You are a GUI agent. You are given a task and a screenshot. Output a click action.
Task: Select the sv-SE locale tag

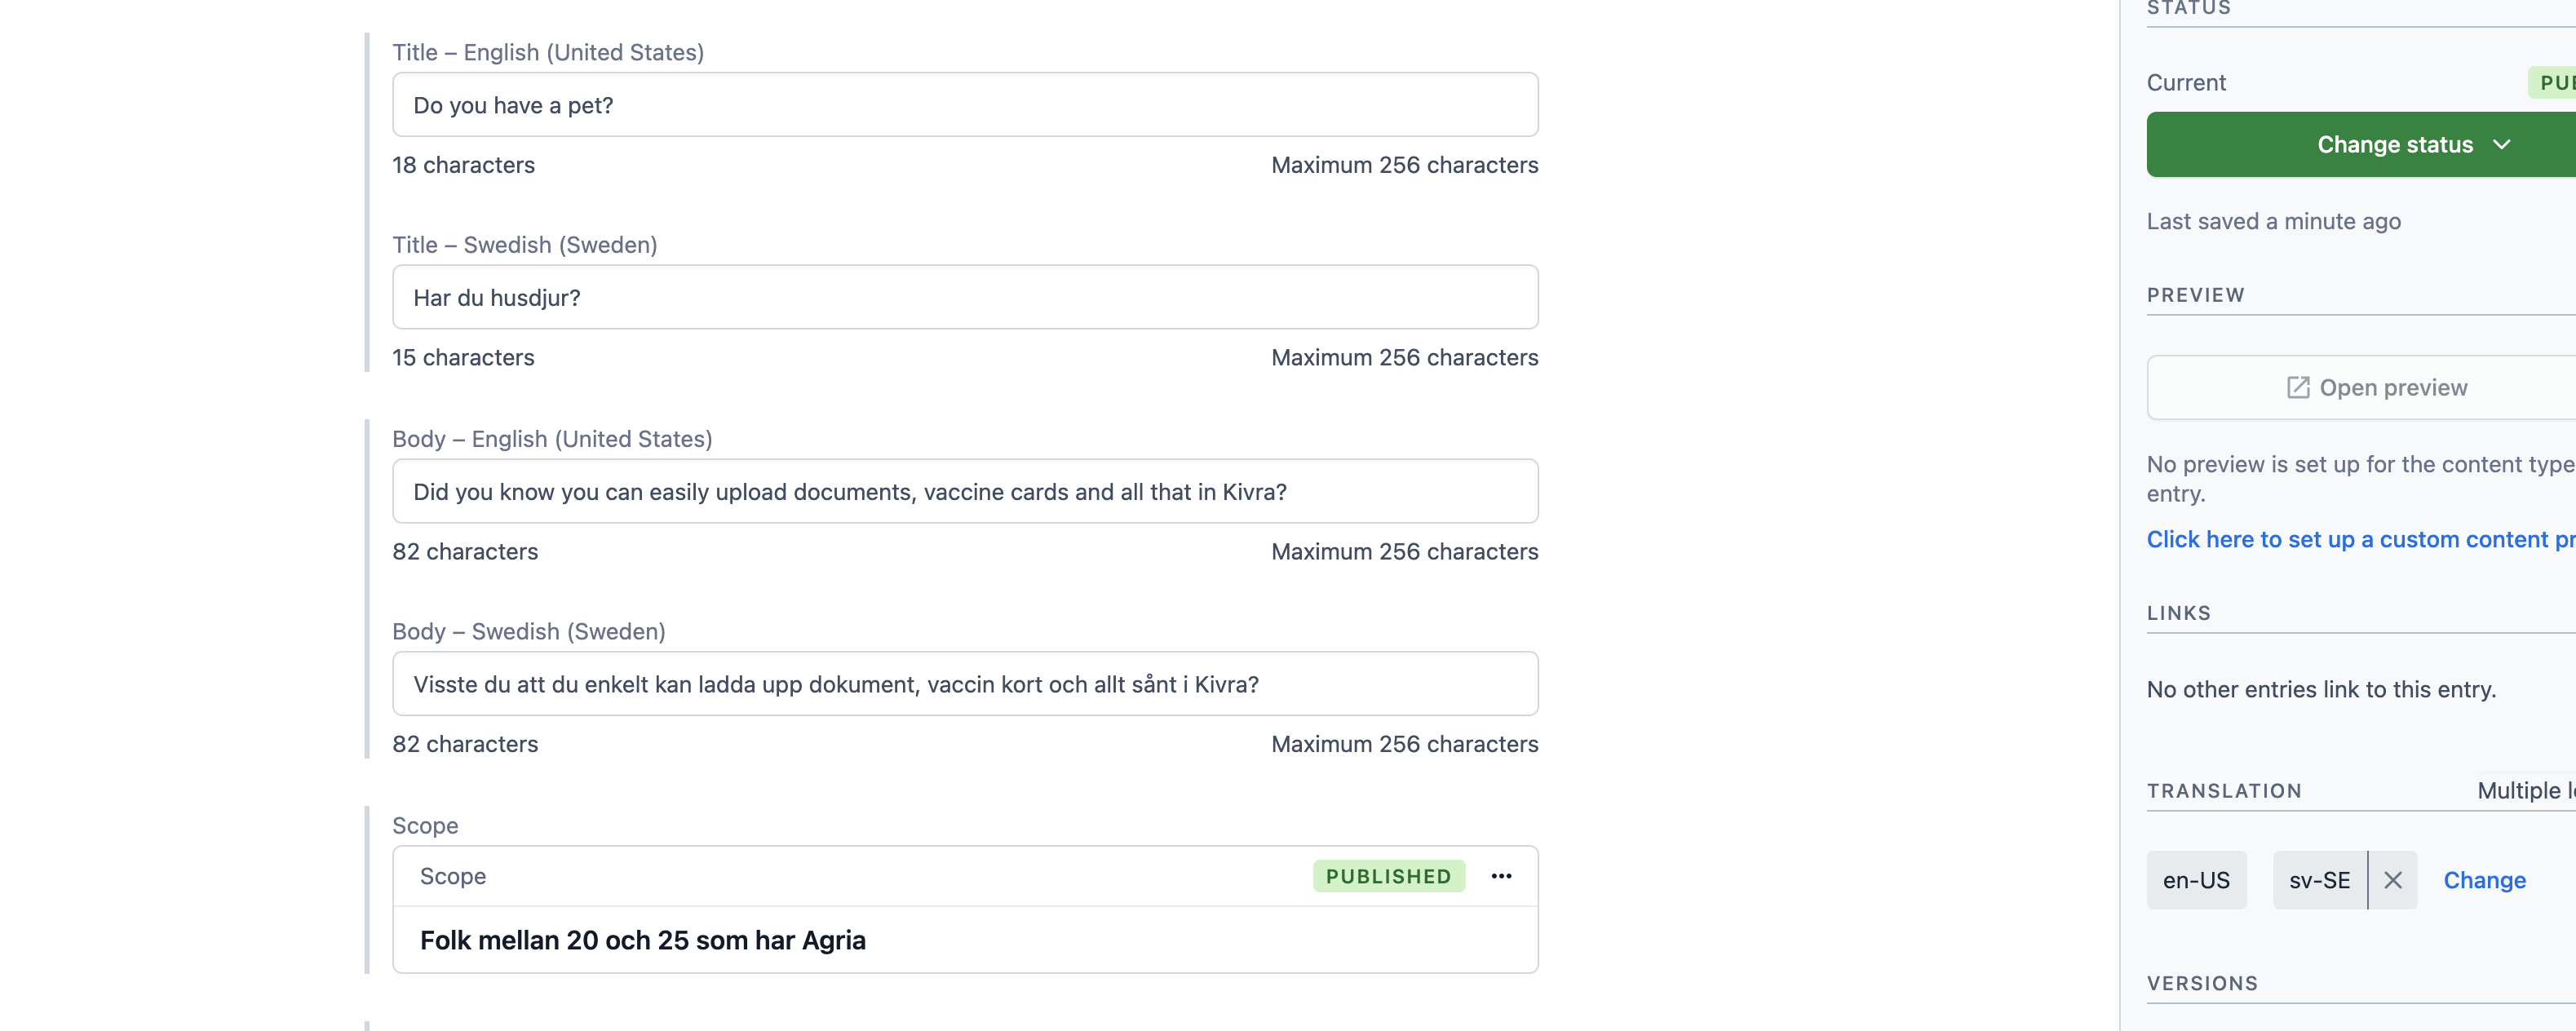(2319, 880)
